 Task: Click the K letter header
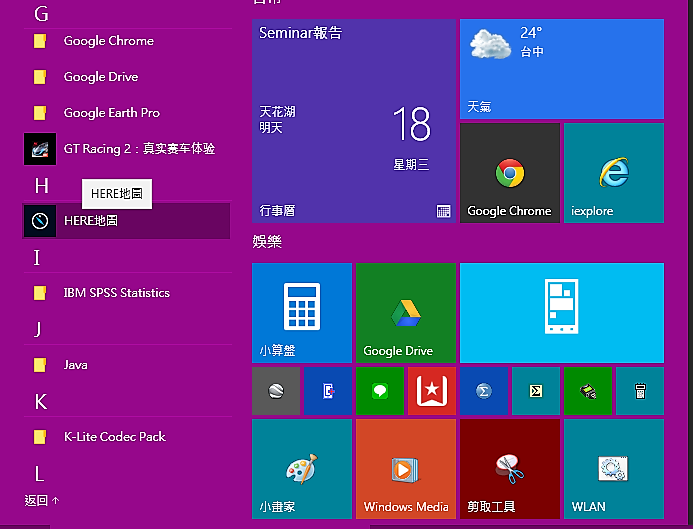(41, 402)
